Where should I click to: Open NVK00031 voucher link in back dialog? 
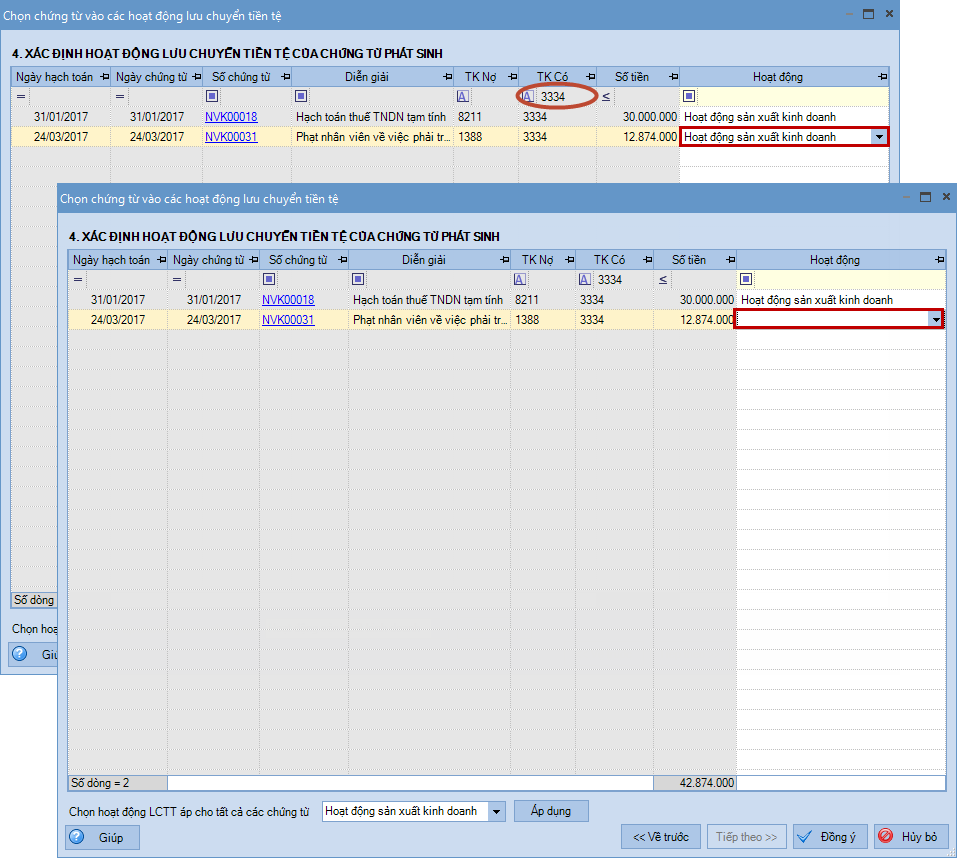(x=231, y=137)
